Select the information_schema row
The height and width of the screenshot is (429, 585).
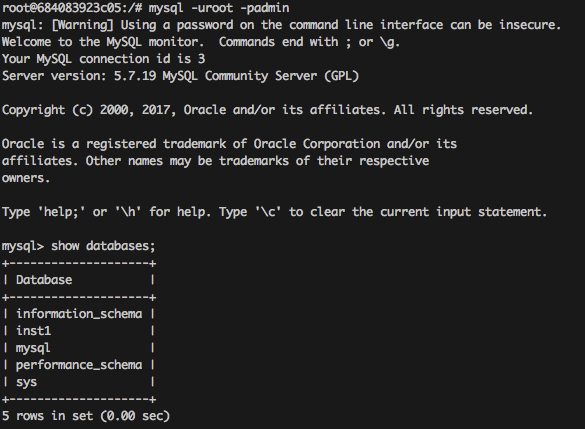(79, 314)
